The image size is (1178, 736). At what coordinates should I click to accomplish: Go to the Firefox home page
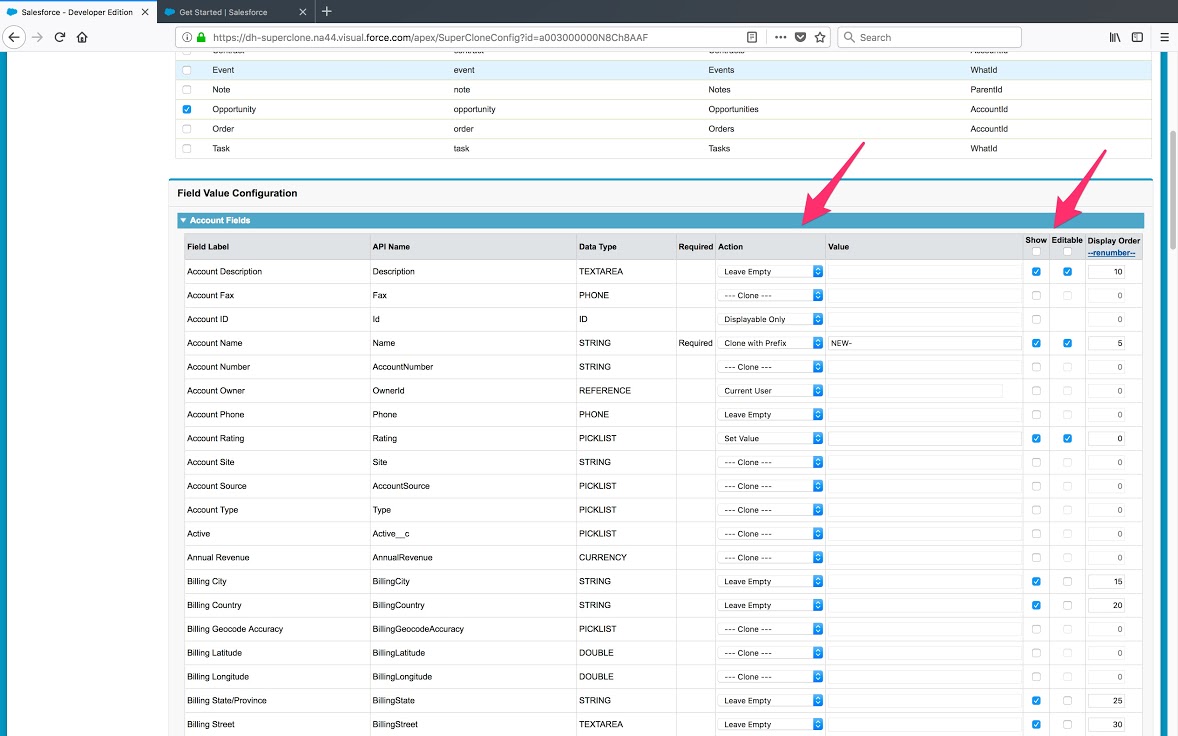coord(82,37)
